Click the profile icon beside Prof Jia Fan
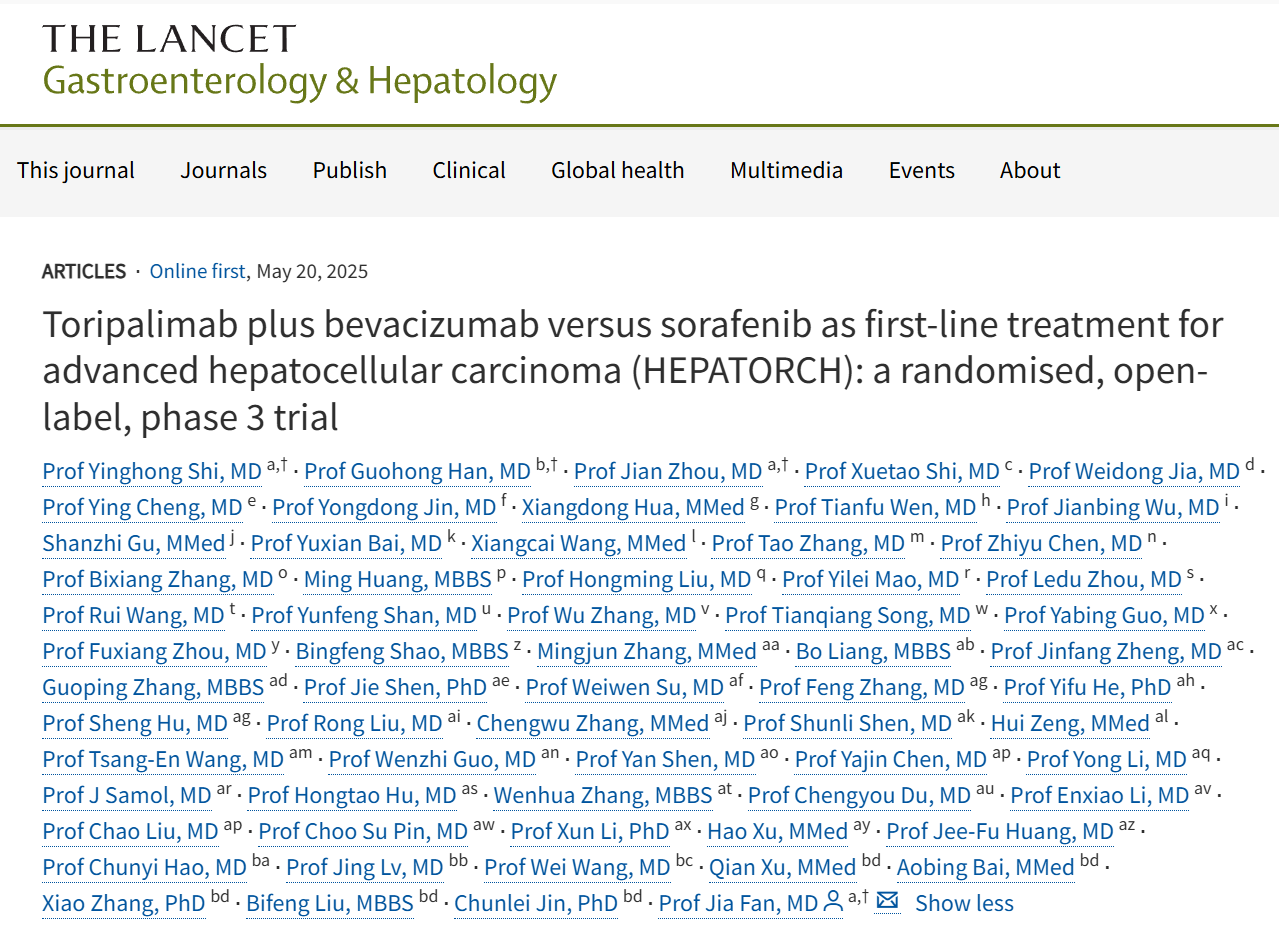Viewport: 1279px width, 936px height. (833, 903)
